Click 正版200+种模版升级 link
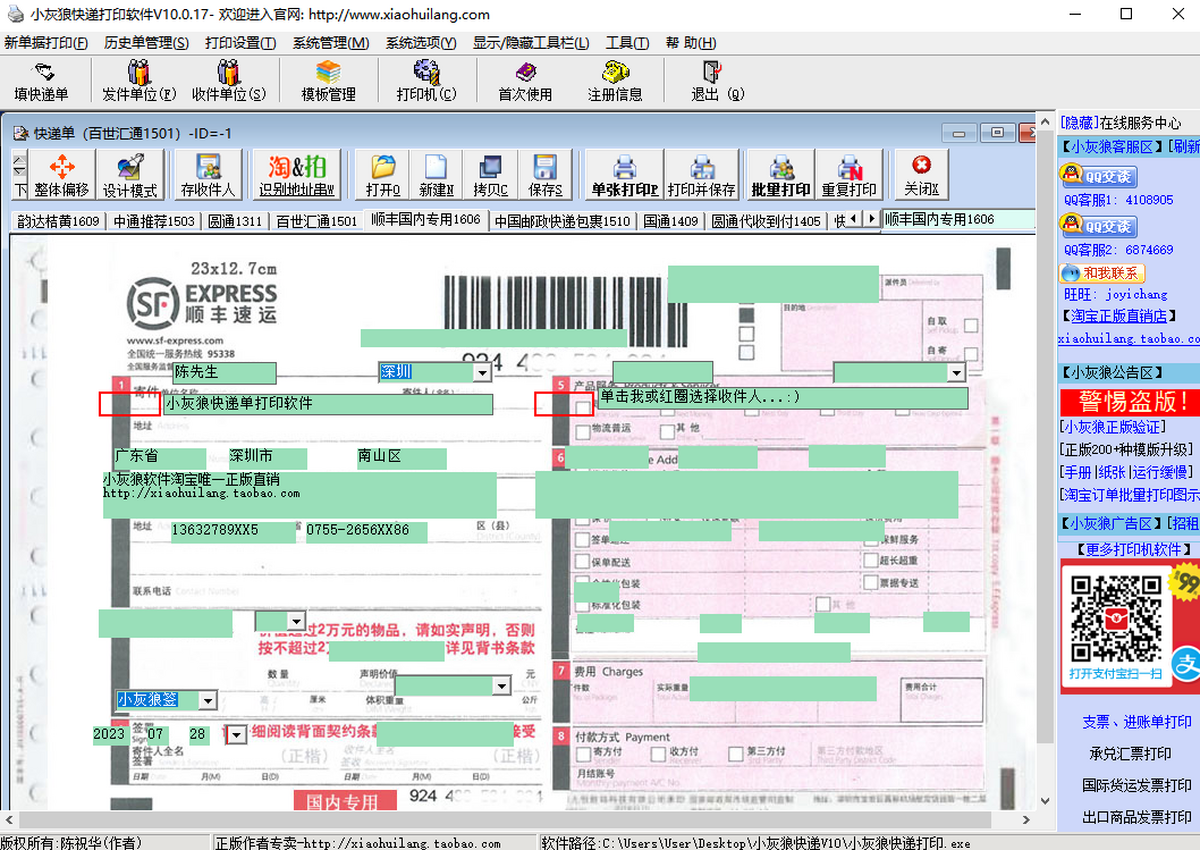Image resolution: width=1200 pixels, height=850 pixels. (1126, 449)
